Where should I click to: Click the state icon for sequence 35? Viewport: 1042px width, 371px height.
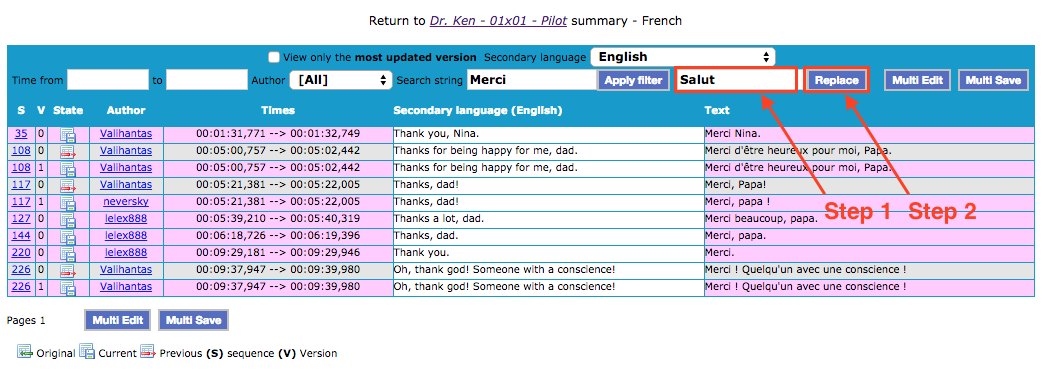tap(68, 135)
